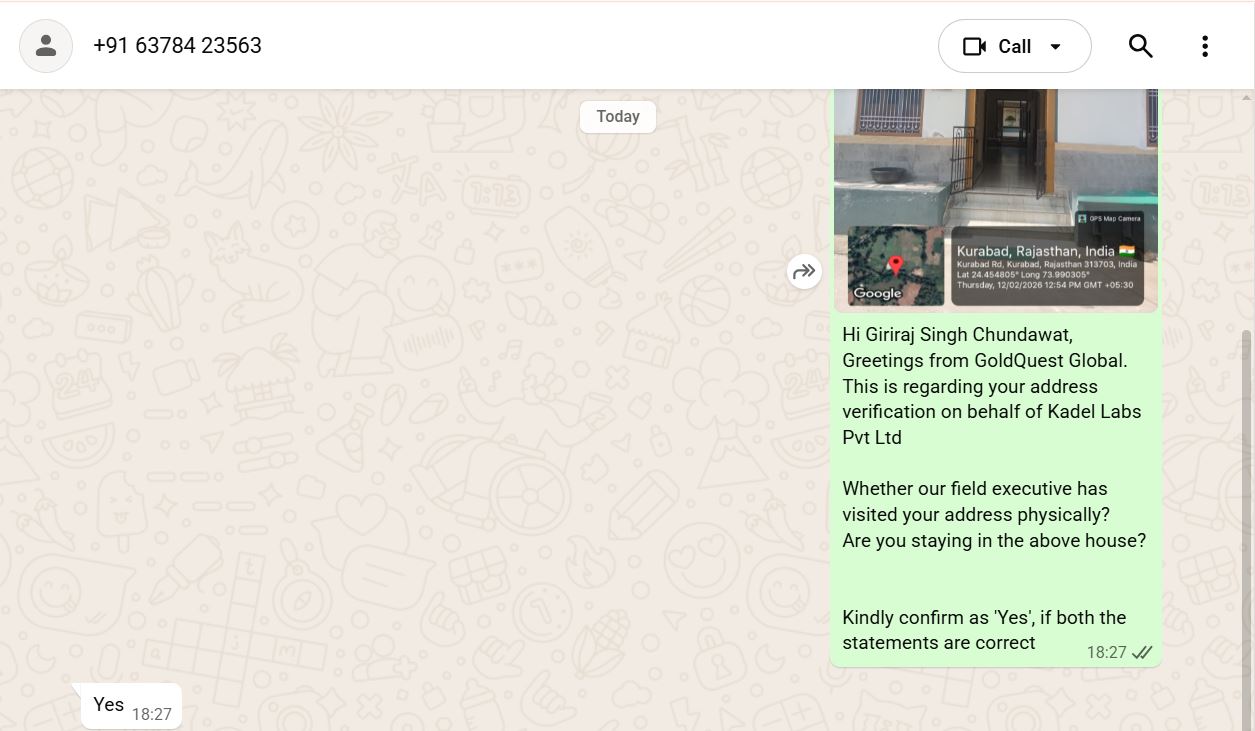Click the Today date chip
This screenshot has height=731, width=1255.
[617, 117]
